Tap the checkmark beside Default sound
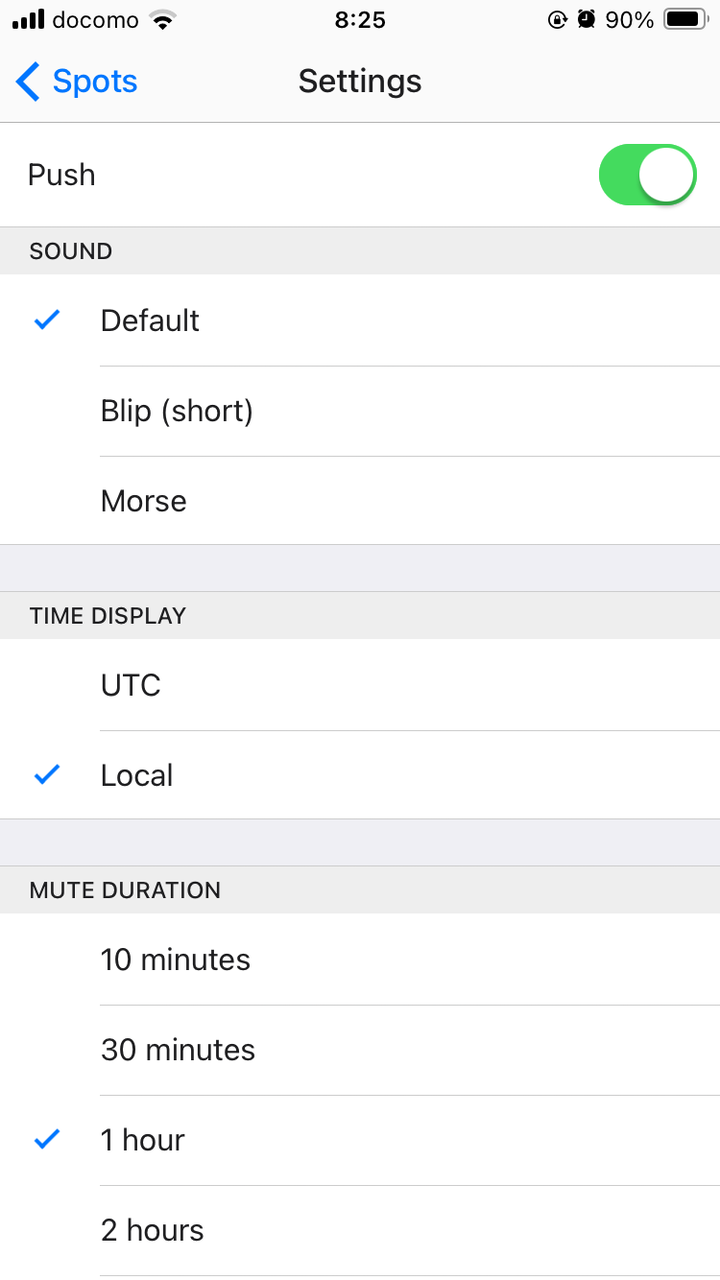The width and height of the screenshot is (720, 1280). click(x=47, y=320)
